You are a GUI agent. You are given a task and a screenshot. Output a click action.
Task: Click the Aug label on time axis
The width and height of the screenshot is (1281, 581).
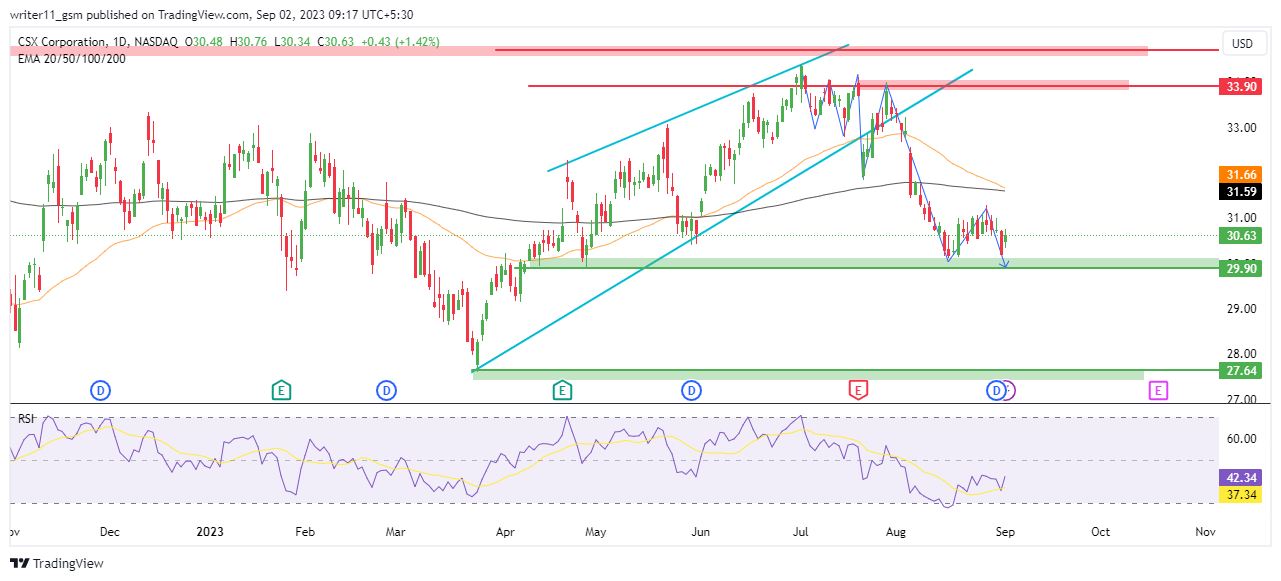point(895,533)
